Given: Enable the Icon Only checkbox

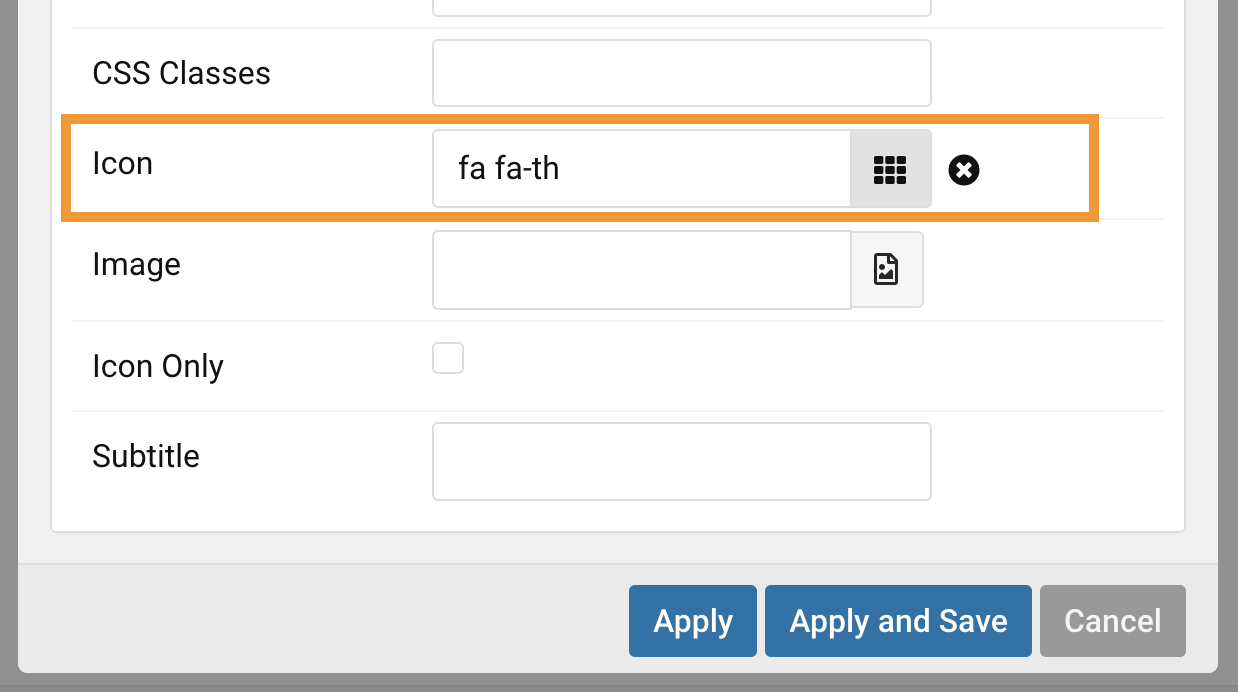Looking at the screenshot, I should [448, 358].
